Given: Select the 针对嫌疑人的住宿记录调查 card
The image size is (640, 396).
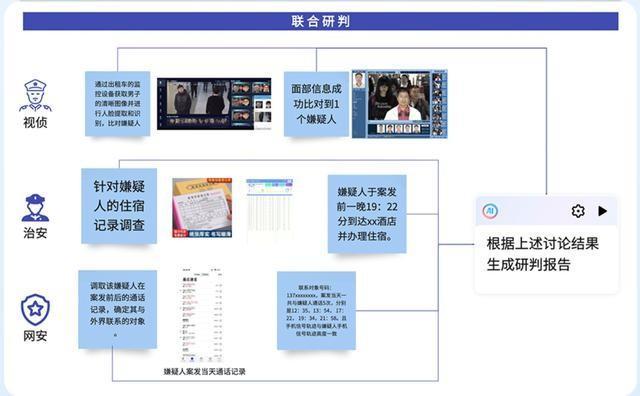Looking at the screenshot, I should click(x=119, y=206).
